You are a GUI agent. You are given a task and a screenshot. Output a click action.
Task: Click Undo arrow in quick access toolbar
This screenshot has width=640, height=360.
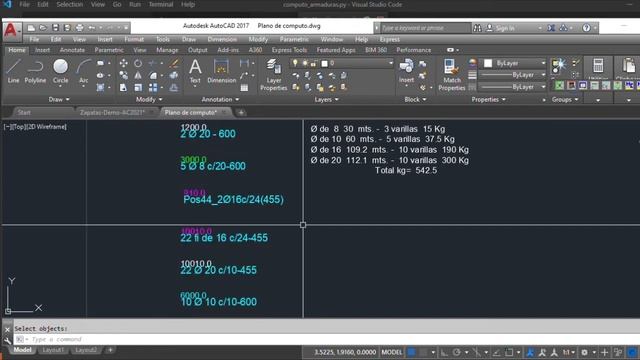[92, 28]
